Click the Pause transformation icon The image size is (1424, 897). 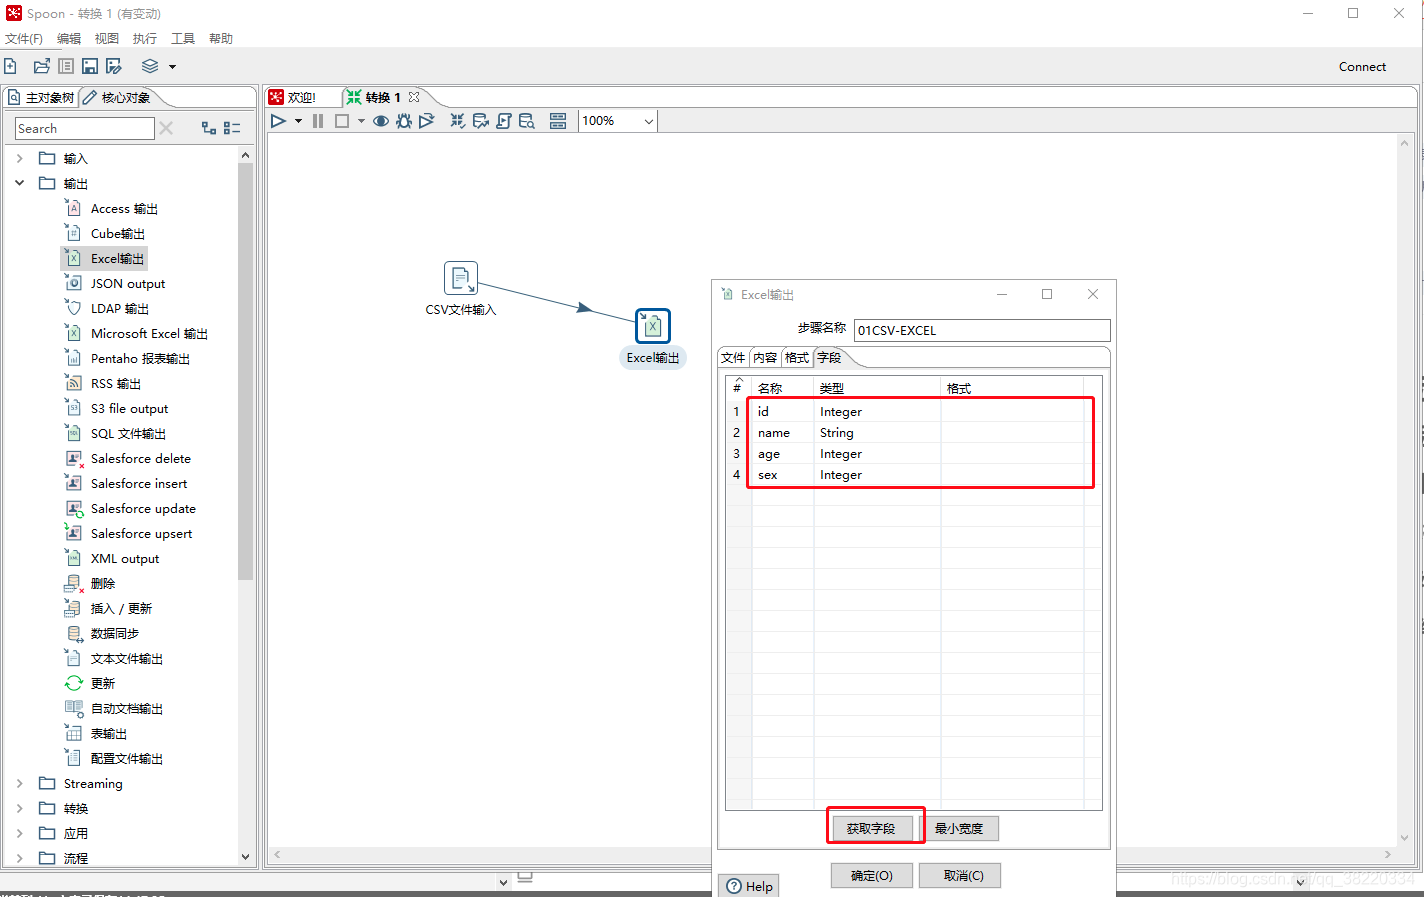318,121
